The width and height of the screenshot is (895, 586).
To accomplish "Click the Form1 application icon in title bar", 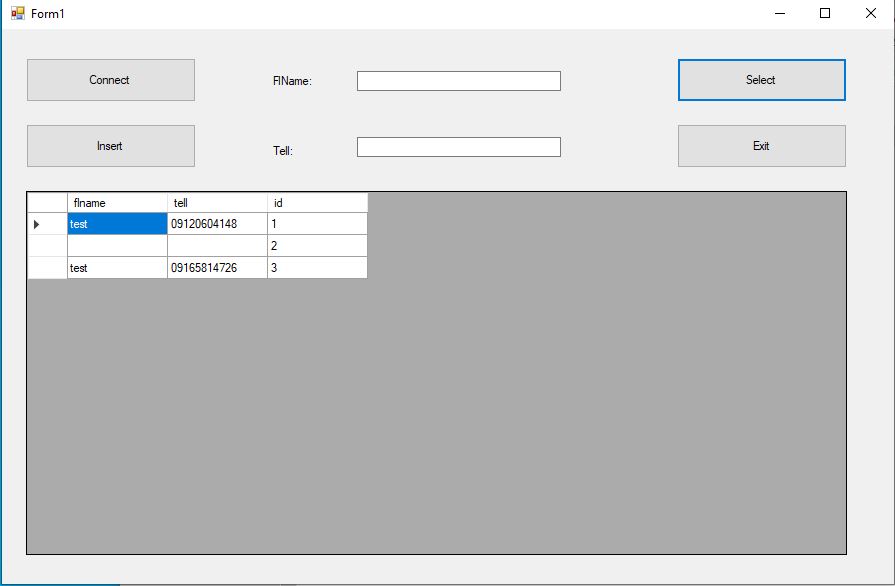I will click(17, 13).
